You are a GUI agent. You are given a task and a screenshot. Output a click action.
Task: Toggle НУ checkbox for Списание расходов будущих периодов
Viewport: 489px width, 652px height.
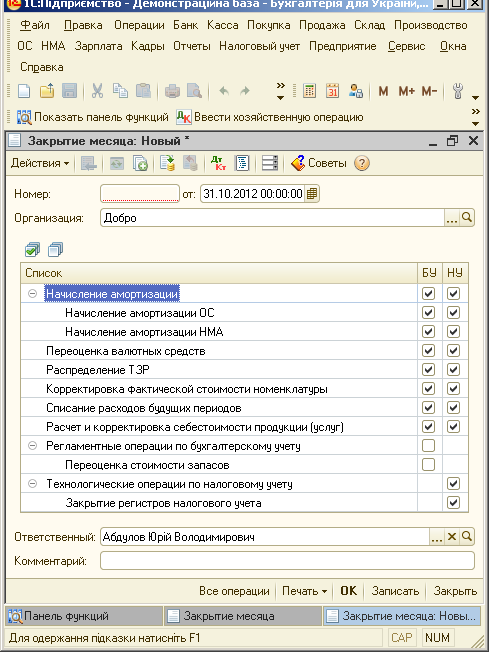(x=453, y=408)
